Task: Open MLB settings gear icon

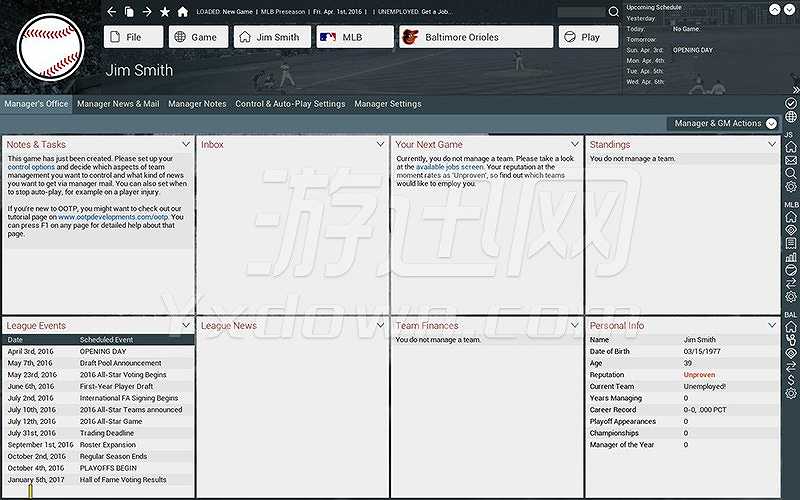Action: (791, 296)
